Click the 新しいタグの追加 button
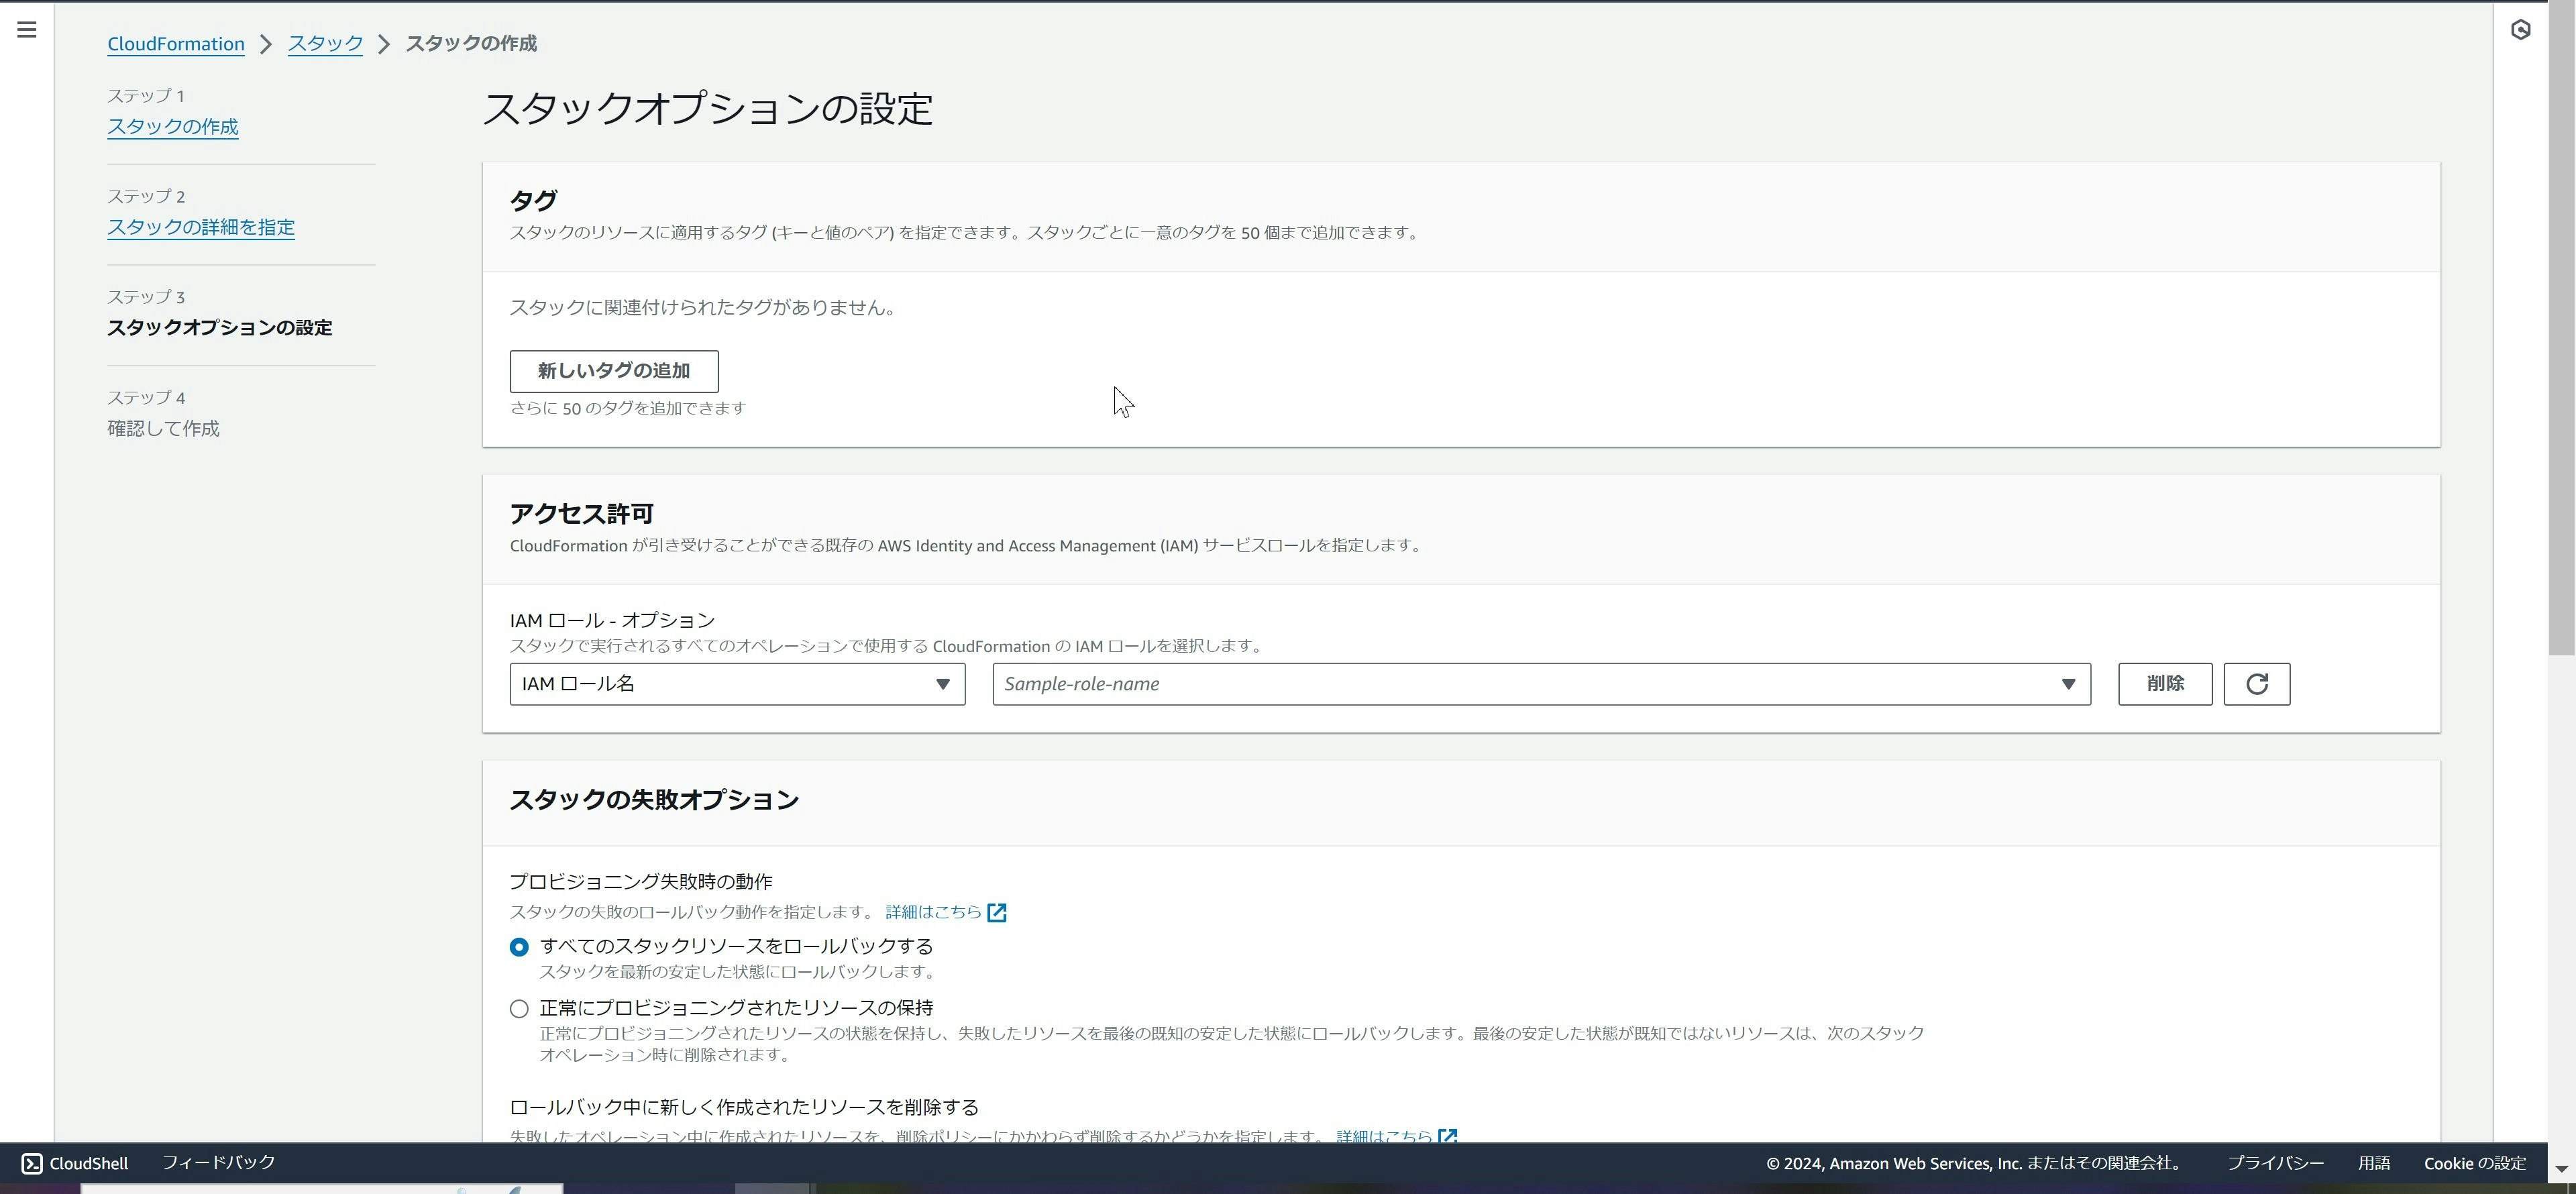Image resolution: width=2576 pixels, height=1194 pixels. [x=613, y=371]
